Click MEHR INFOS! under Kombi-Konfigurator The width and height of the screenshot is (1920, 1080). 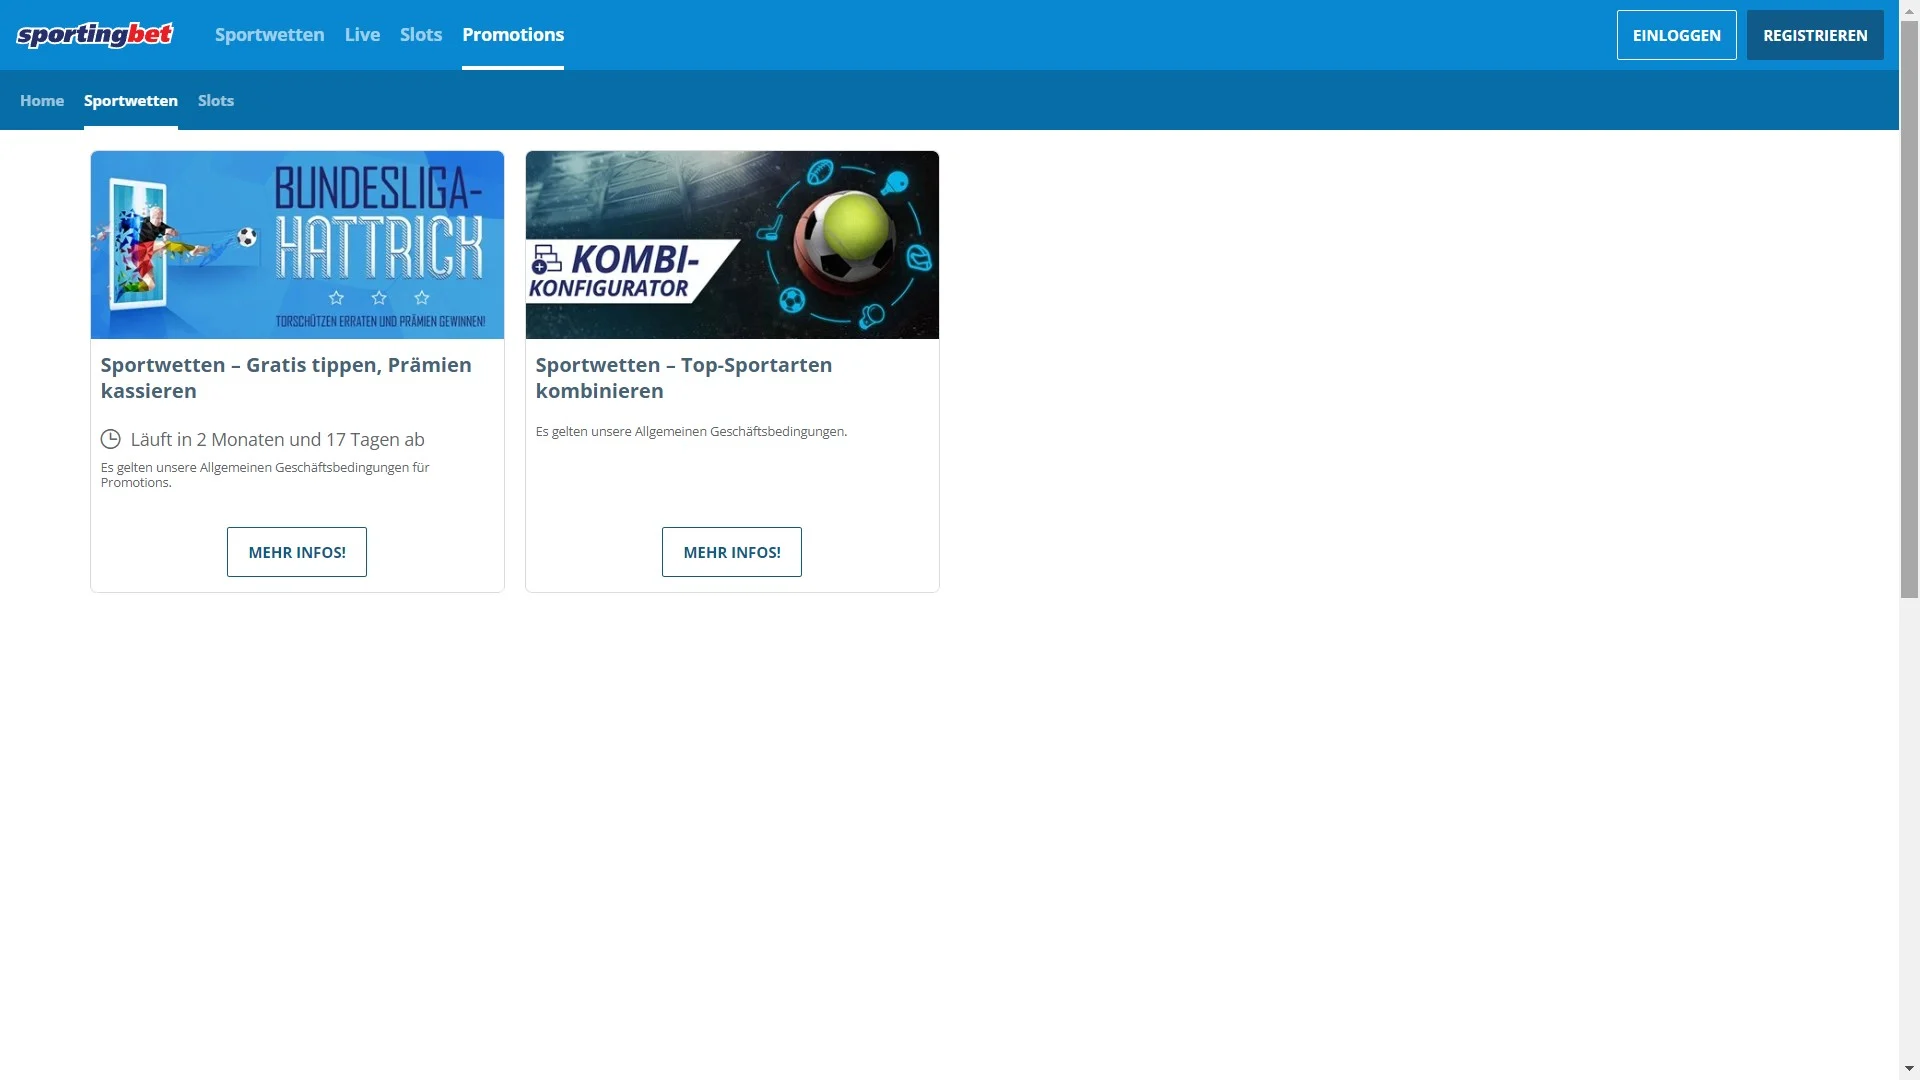[x=732, y=552]
